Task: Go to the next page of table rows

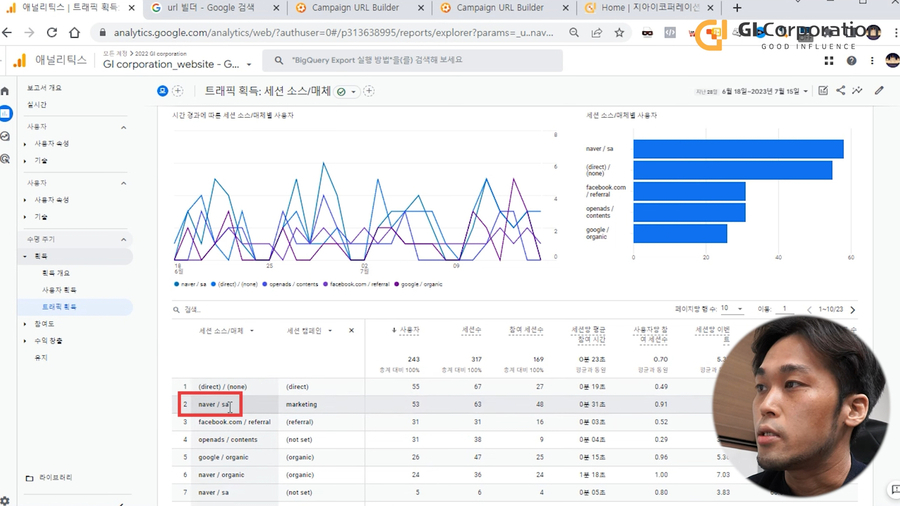Action: (x=853, y=310)
